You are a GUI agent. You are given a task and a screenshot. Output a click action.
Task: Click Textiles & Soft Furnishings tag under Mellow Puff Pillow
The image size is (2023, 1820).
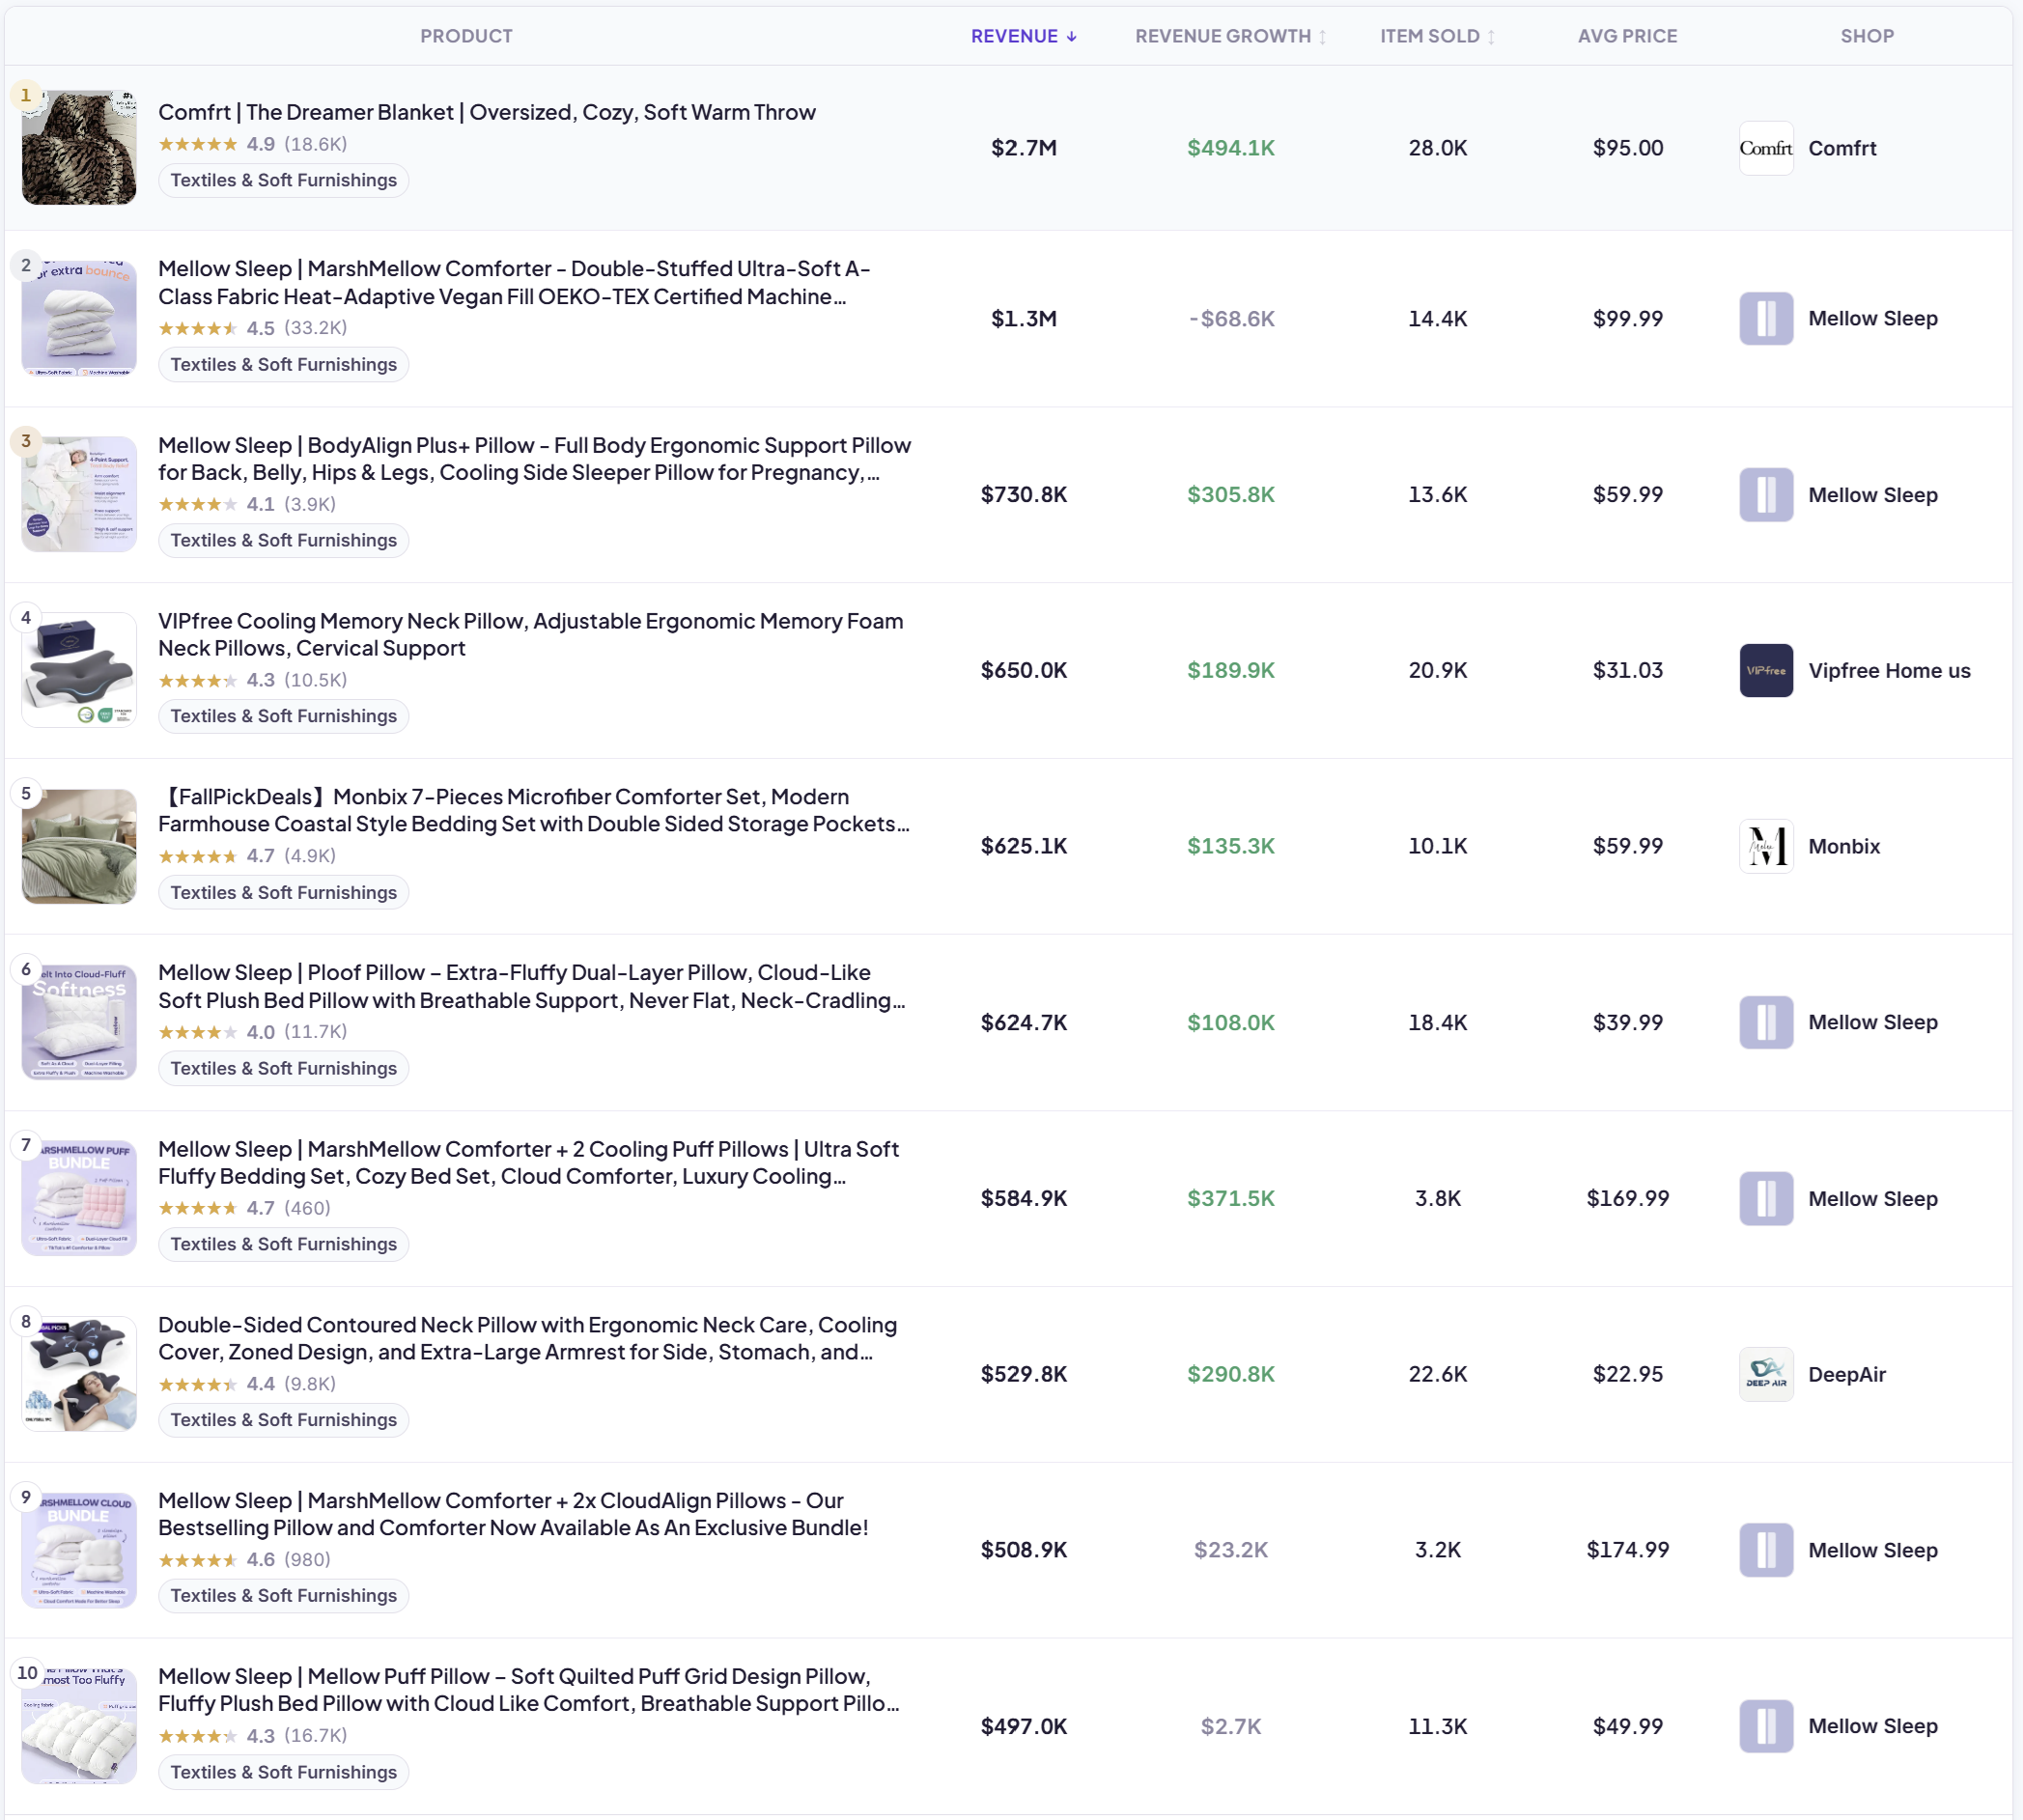[x=284, y=1772]
